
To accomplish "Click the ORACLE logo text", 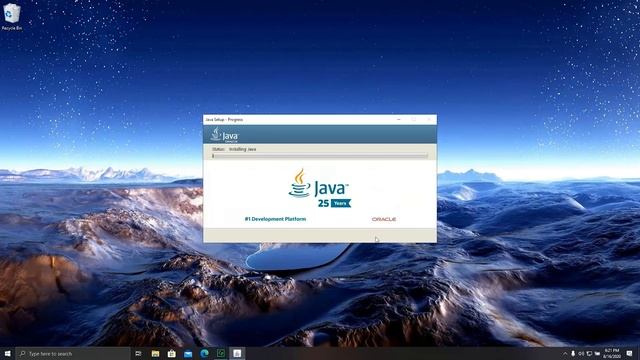I will click(384, 219).
